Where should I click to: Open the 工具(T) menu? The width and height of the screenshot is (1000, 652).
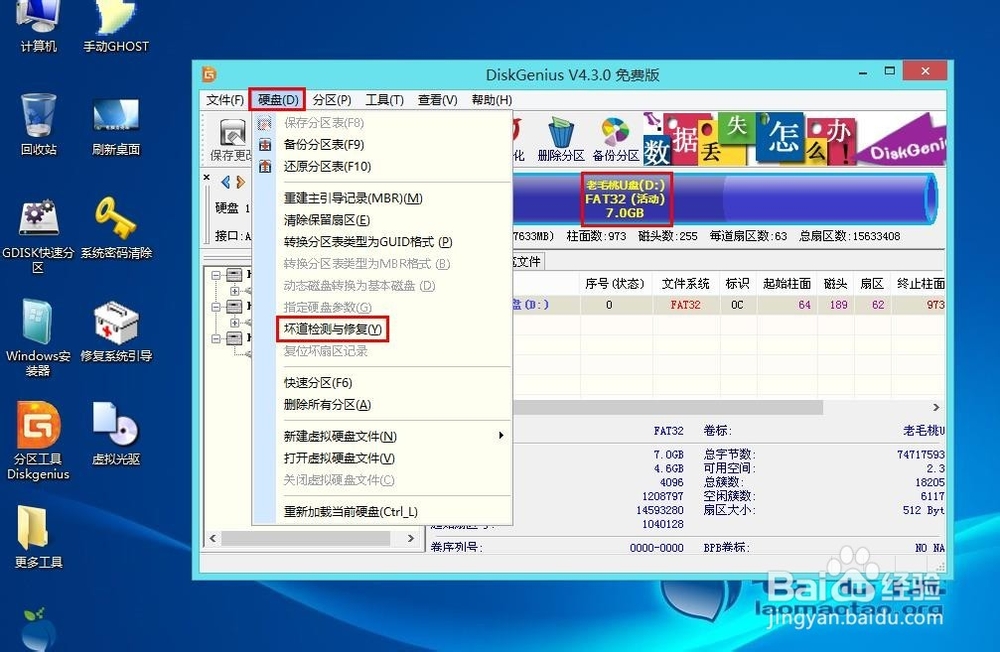click(x=384, y=100)
